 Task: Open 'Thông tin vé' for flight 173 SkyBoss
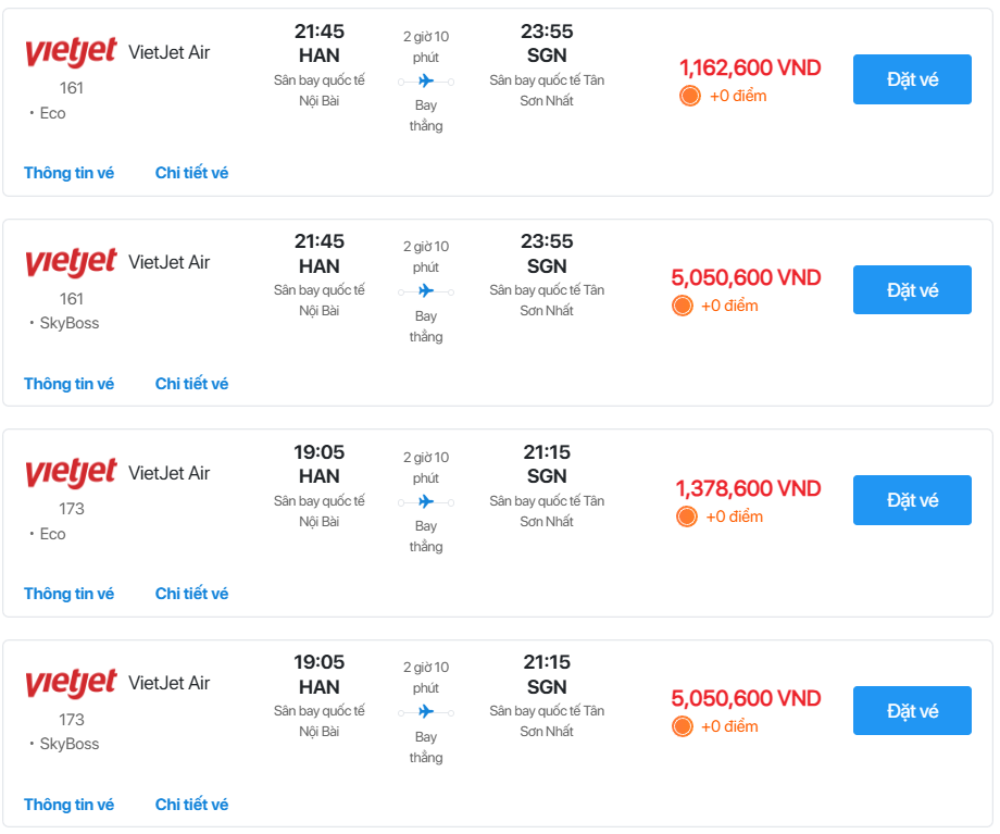69,805
